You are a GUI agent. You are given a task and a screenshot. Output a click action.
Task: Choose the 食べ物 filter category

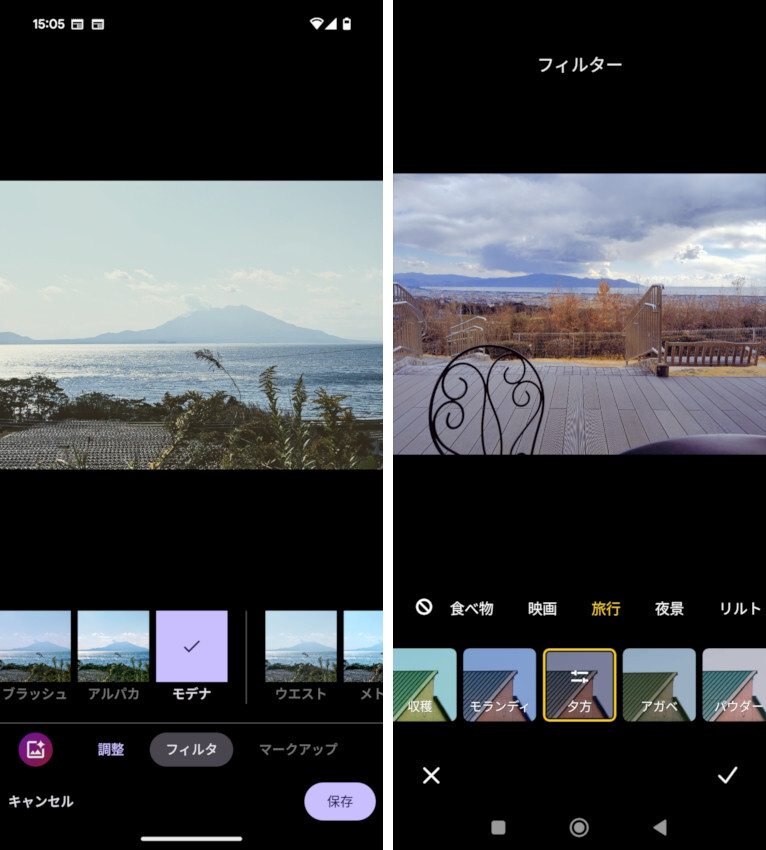471,608
